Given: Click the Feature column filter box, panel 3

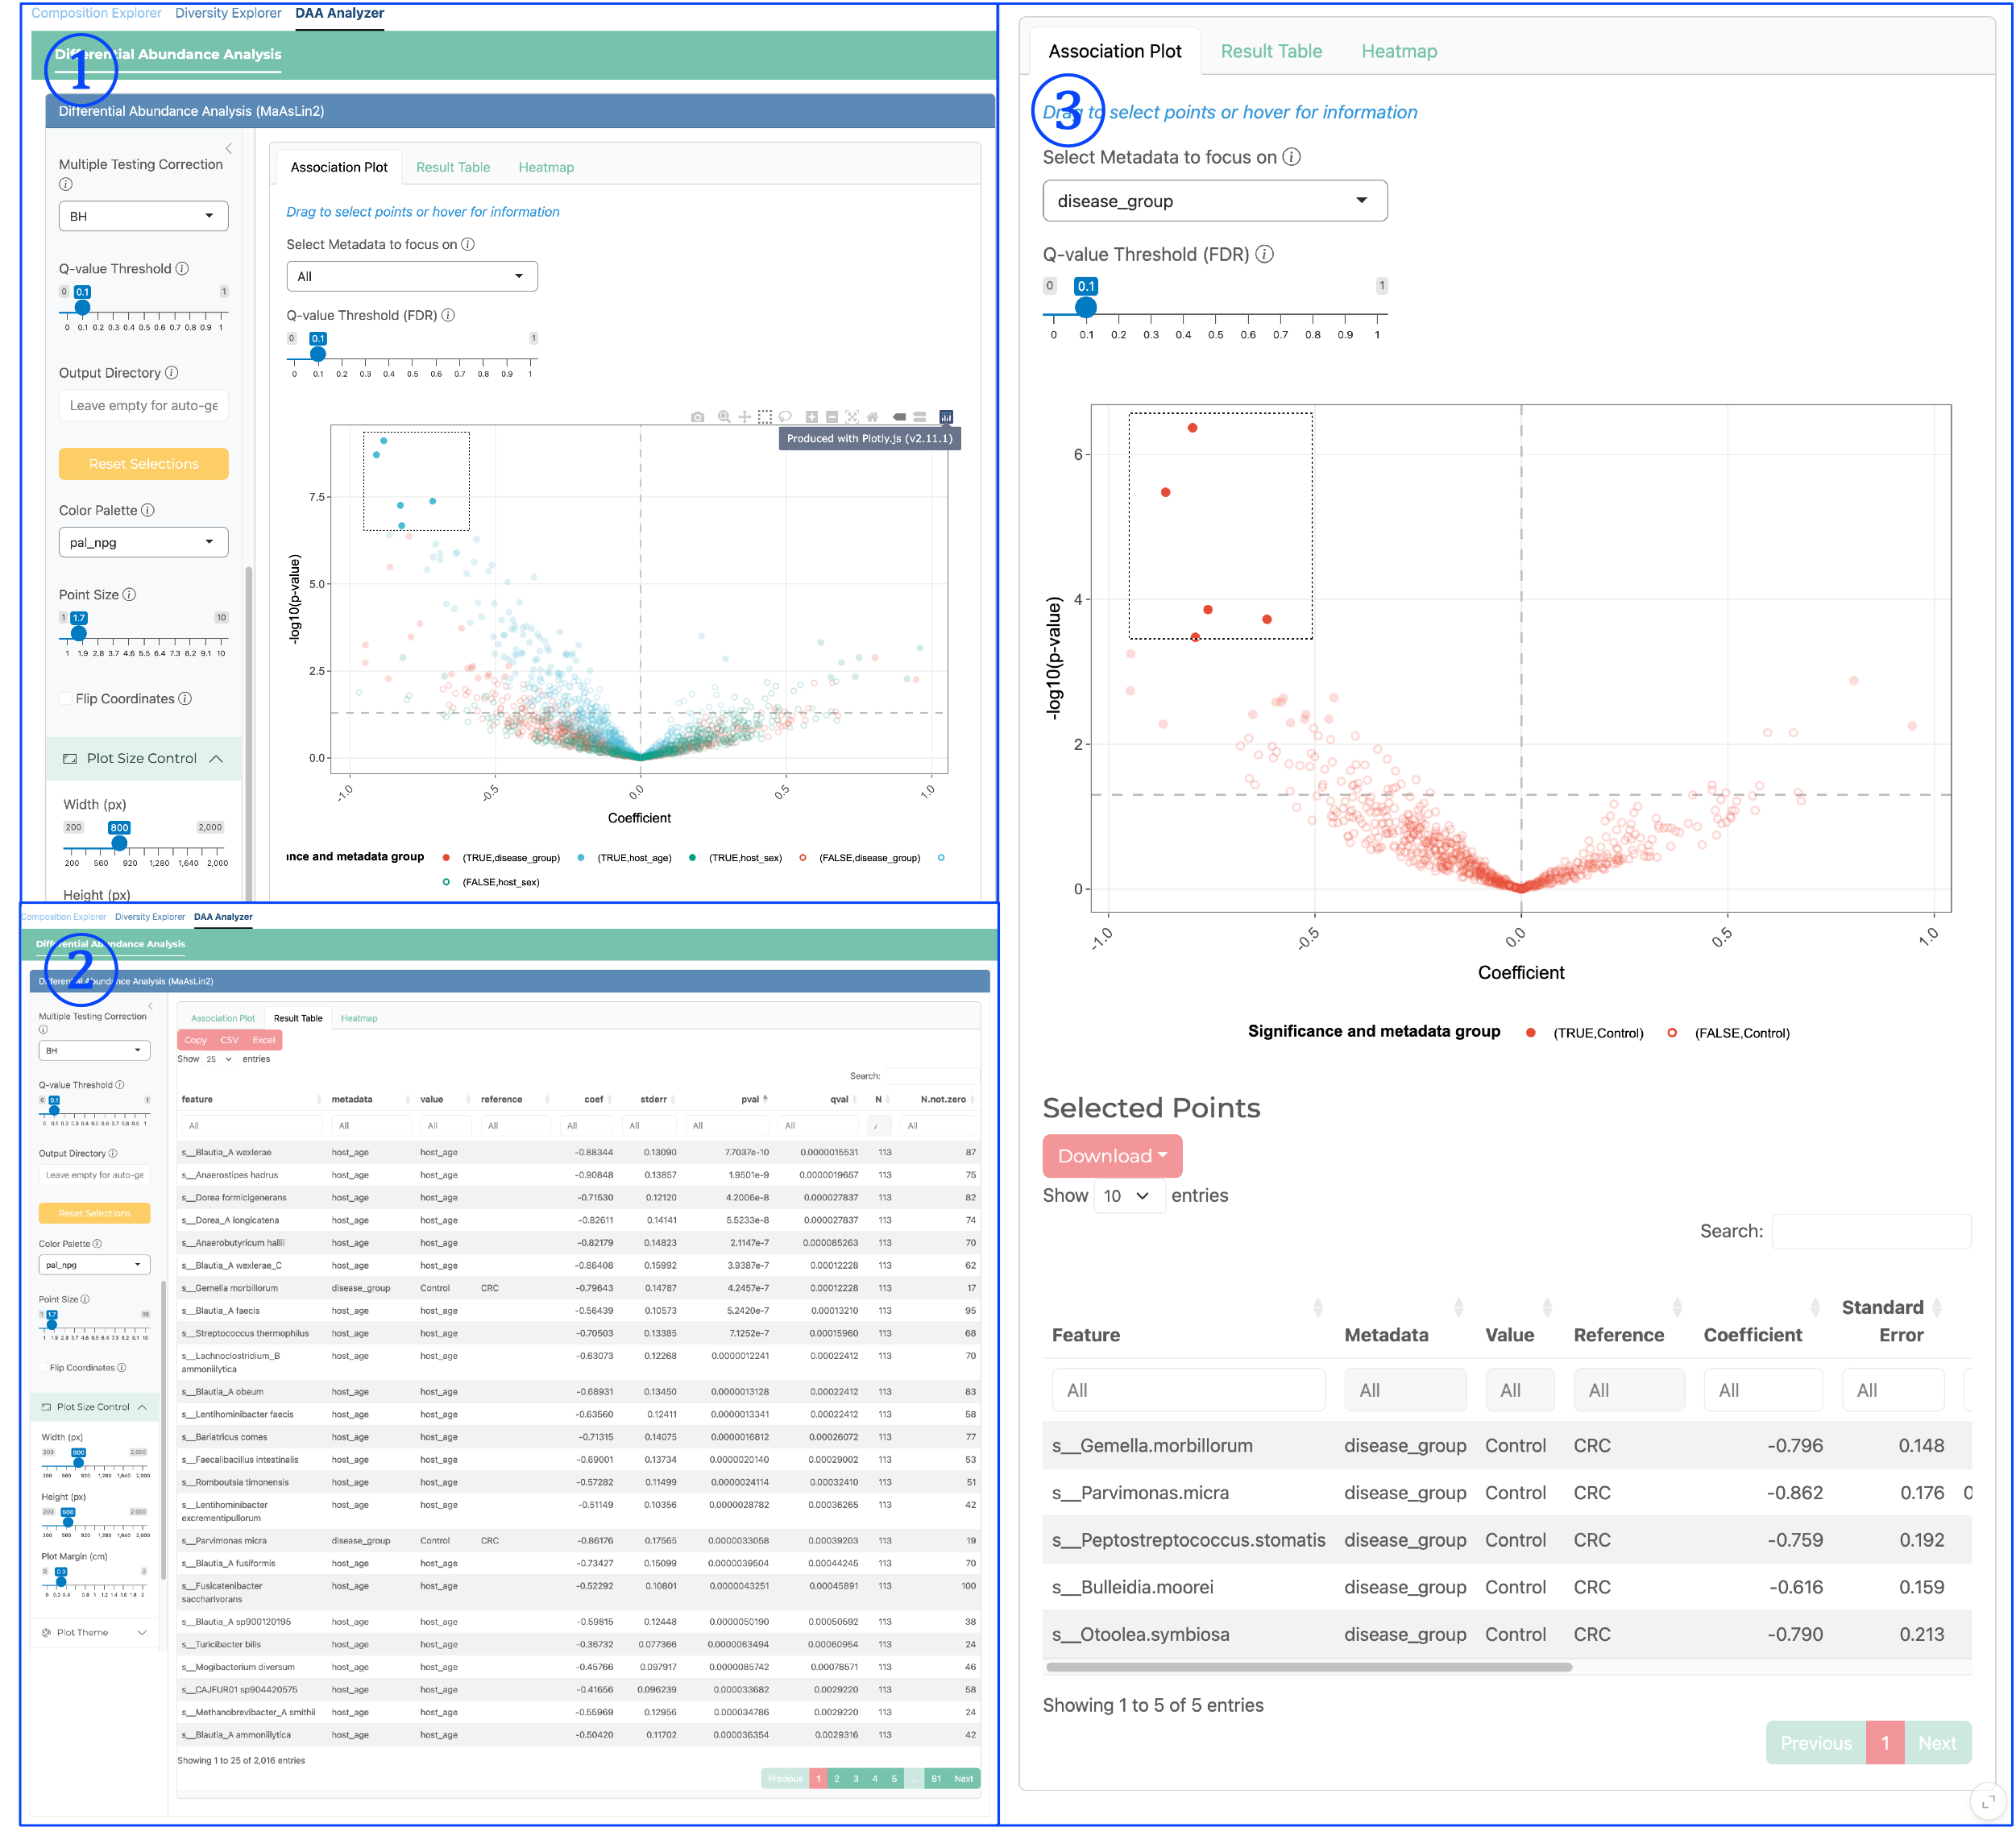Looking at the screenshot, I should 1188,1390.
